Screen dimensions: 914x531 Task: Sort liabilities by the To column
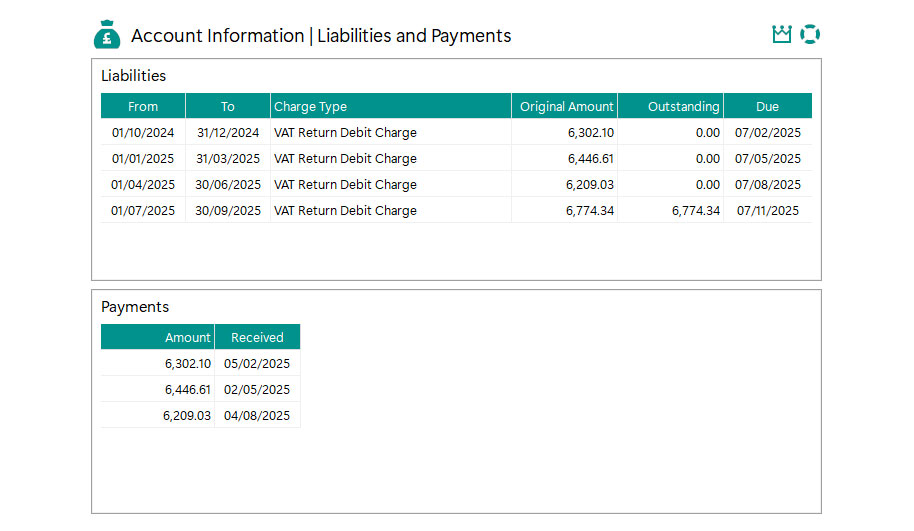click(228, 107)
